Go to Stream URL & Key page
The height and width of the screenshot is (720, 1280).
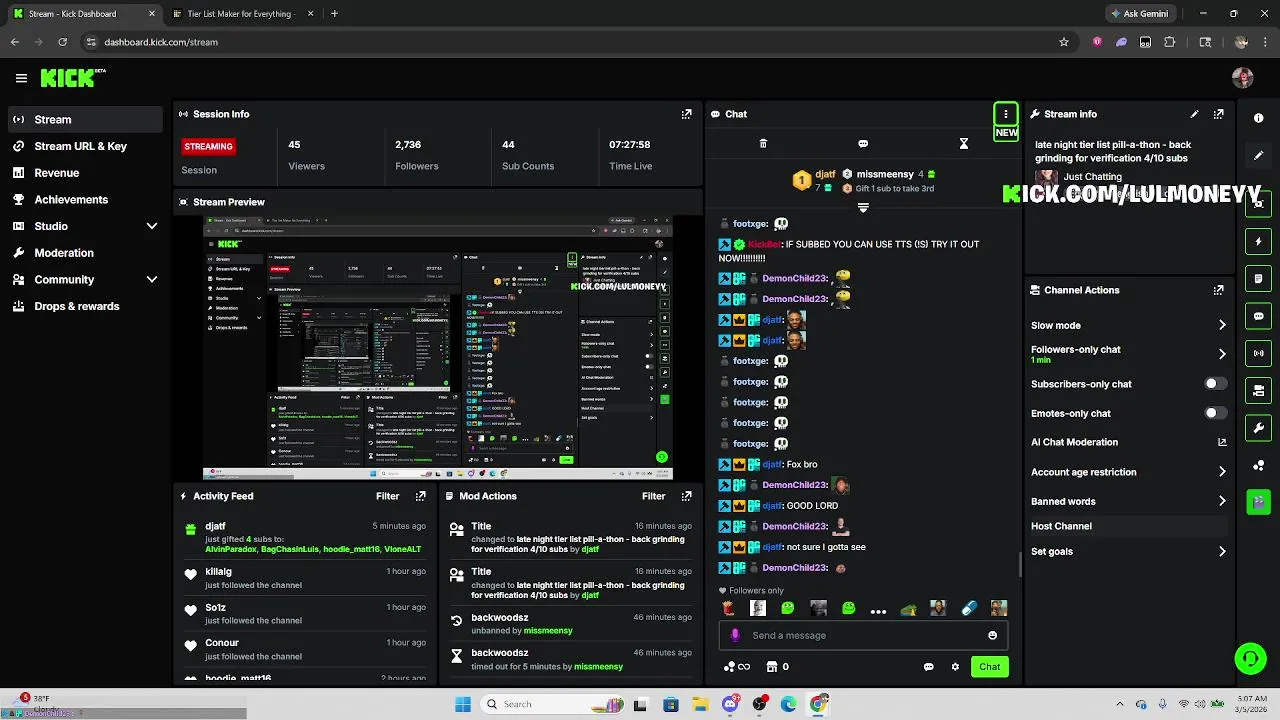[x=85, y=146]
